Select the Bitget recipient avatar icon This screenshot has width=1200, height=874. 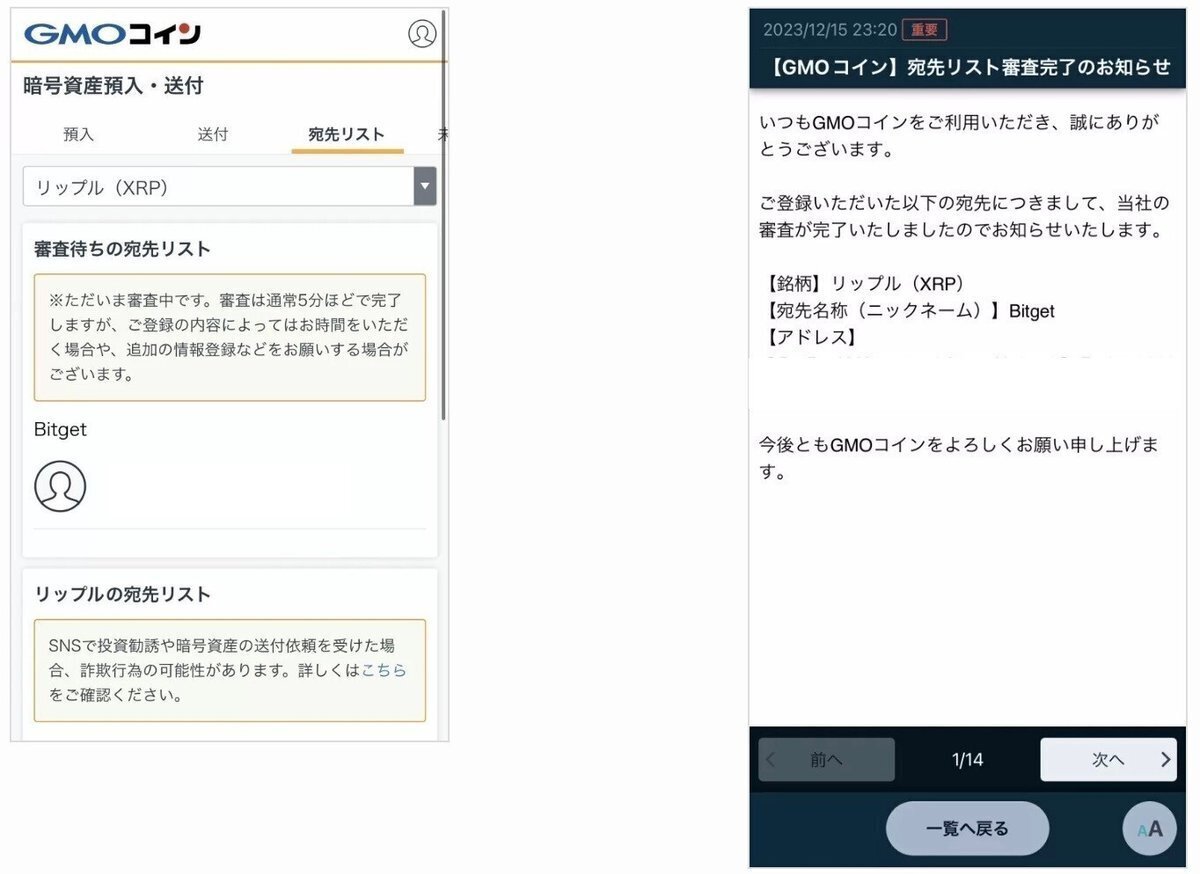click(60, 487)
